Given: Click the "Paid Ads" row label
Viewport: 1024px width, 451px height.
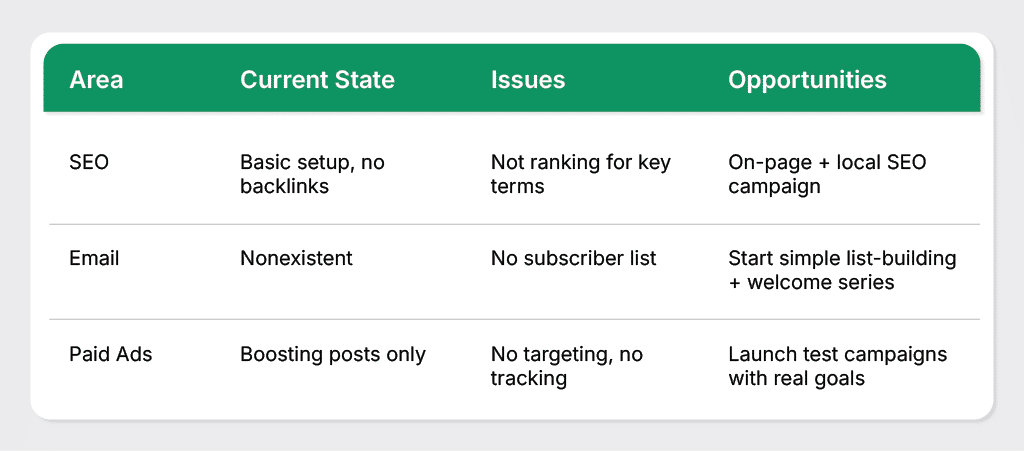Looking at the screenshot, I should [111, 354].
